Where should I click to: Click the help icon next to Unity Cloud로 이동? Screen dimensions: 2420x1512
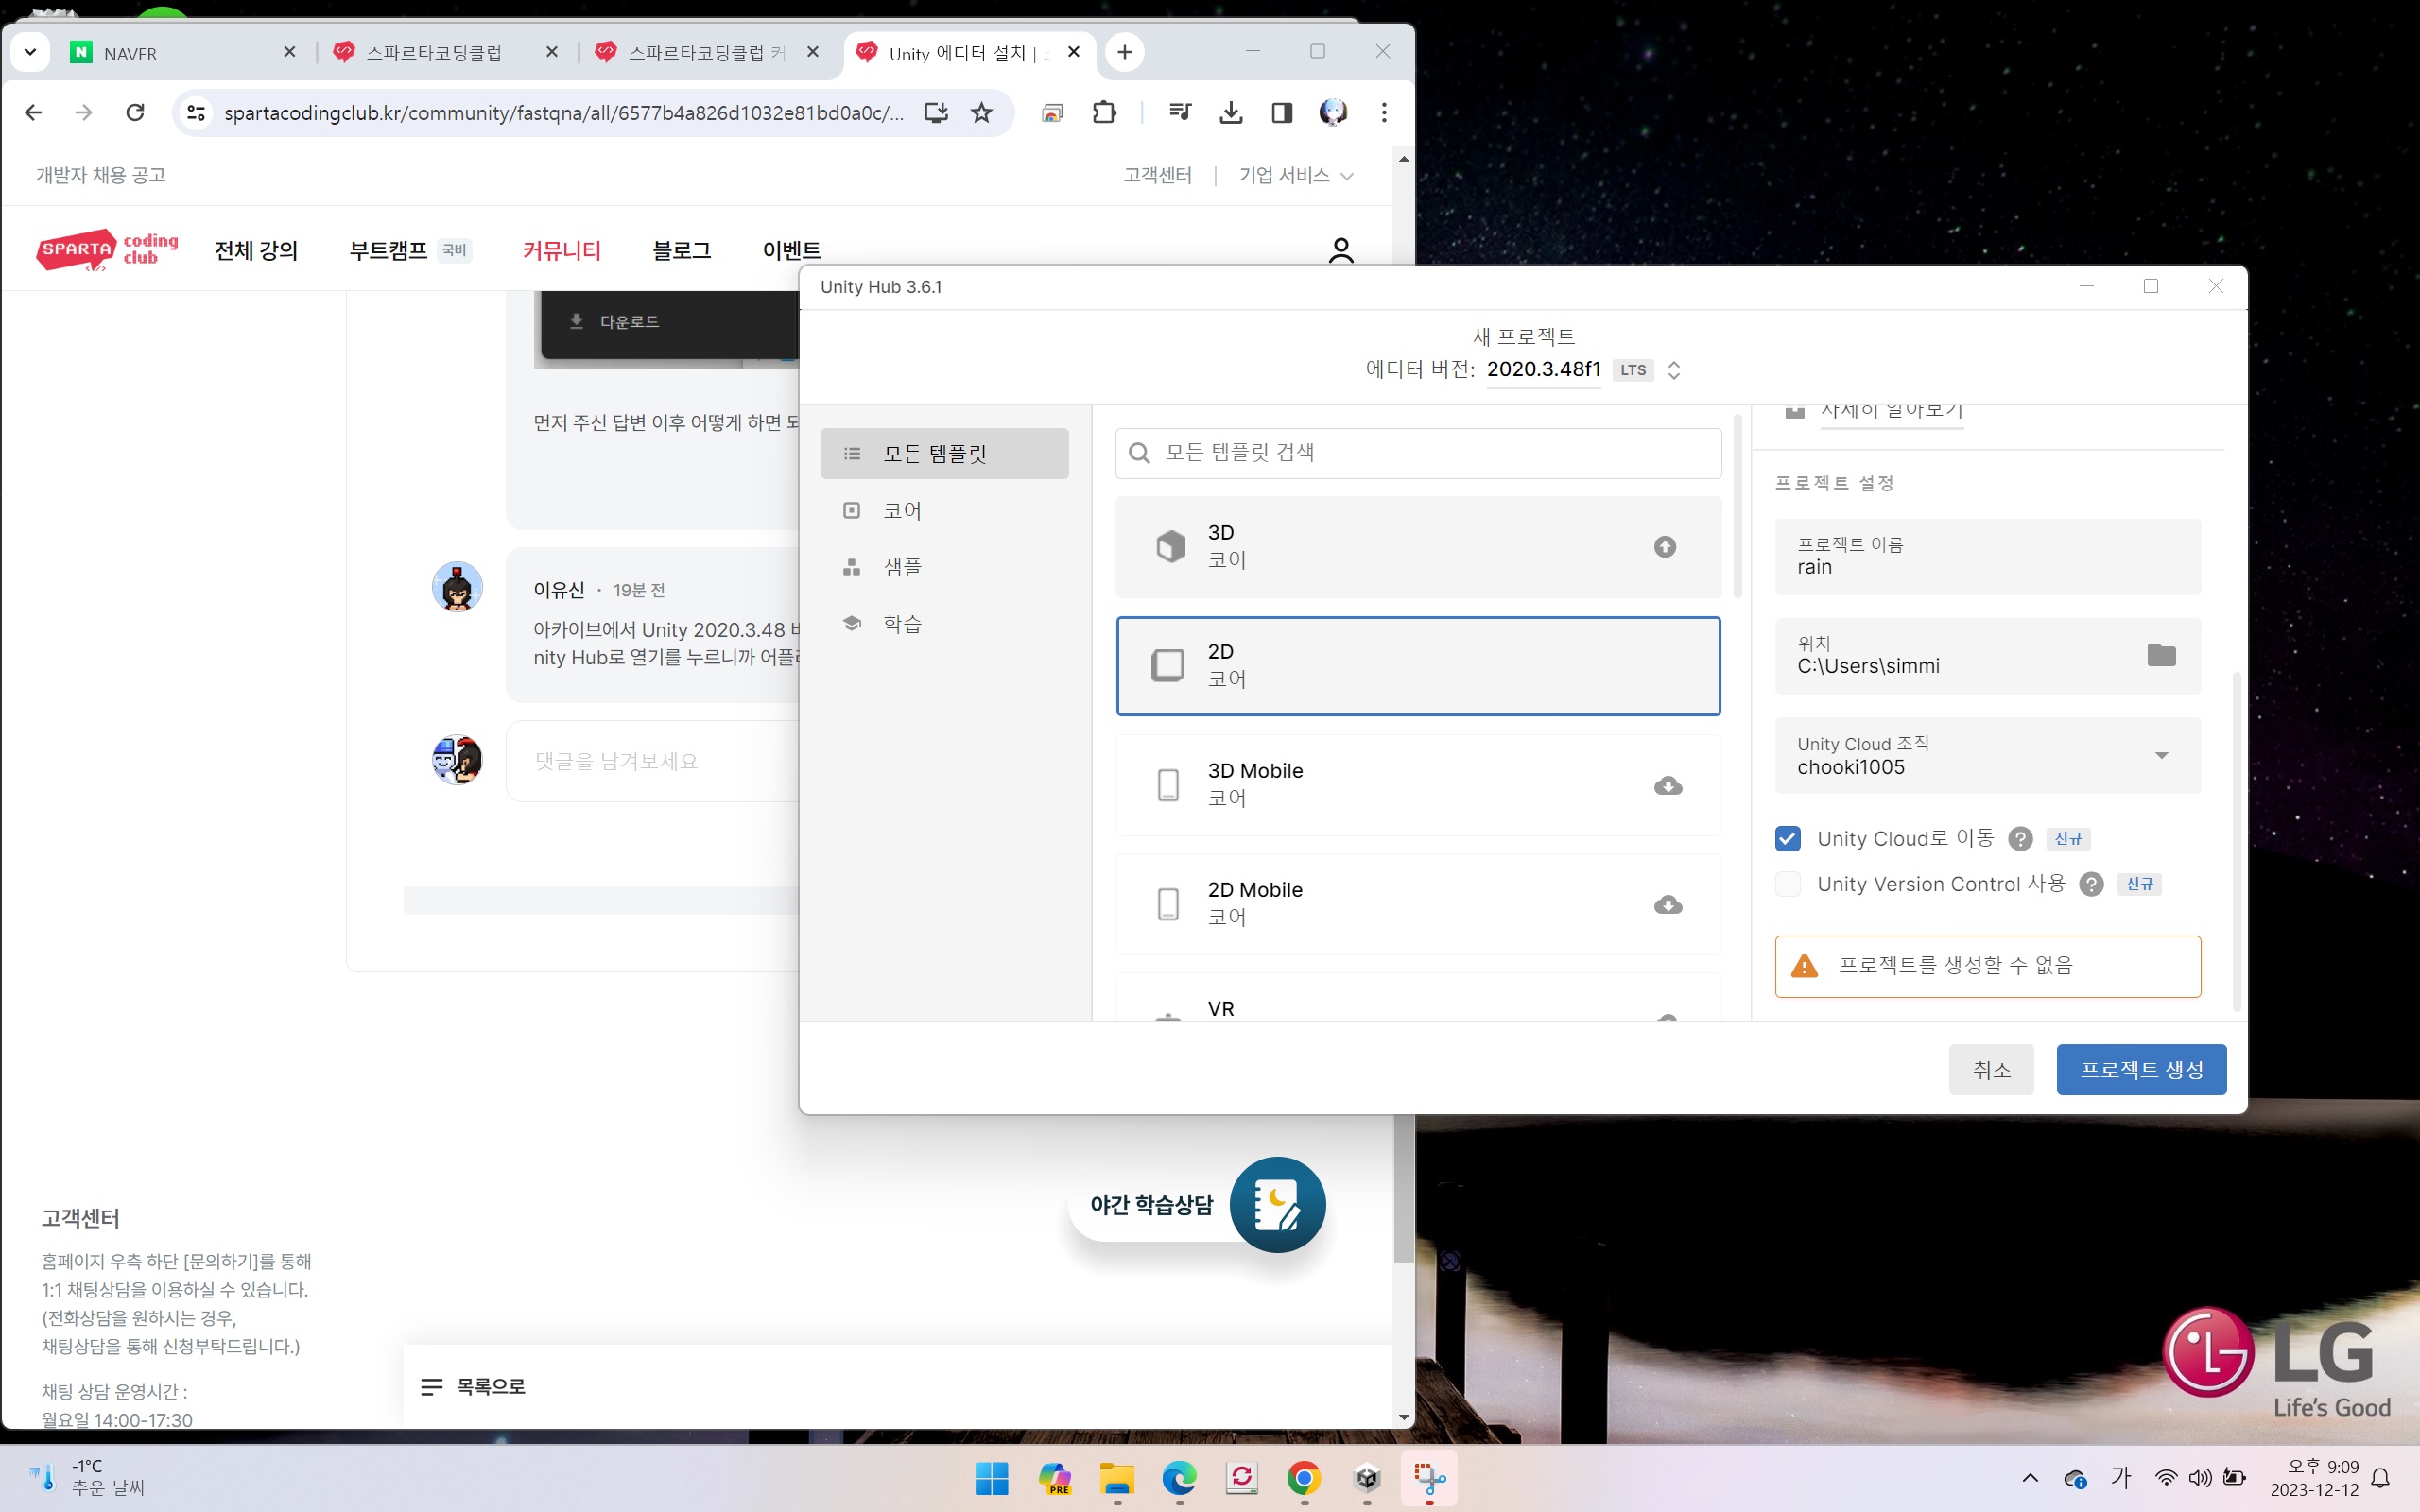pyautogui.click(x=2020, y=839)
